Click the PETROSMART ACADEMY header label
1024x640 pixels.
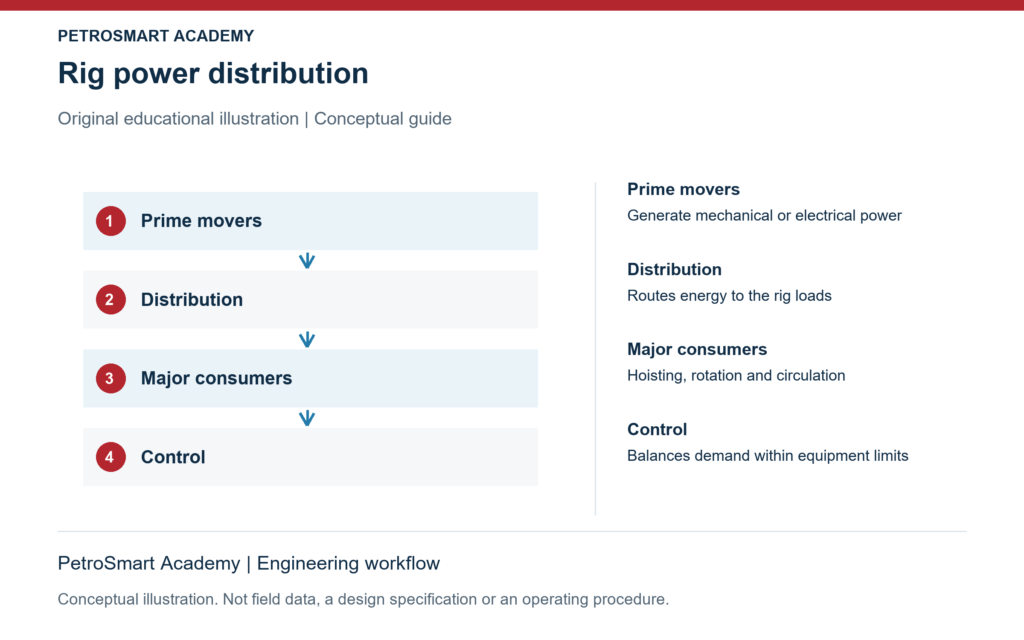pos(155,36)
